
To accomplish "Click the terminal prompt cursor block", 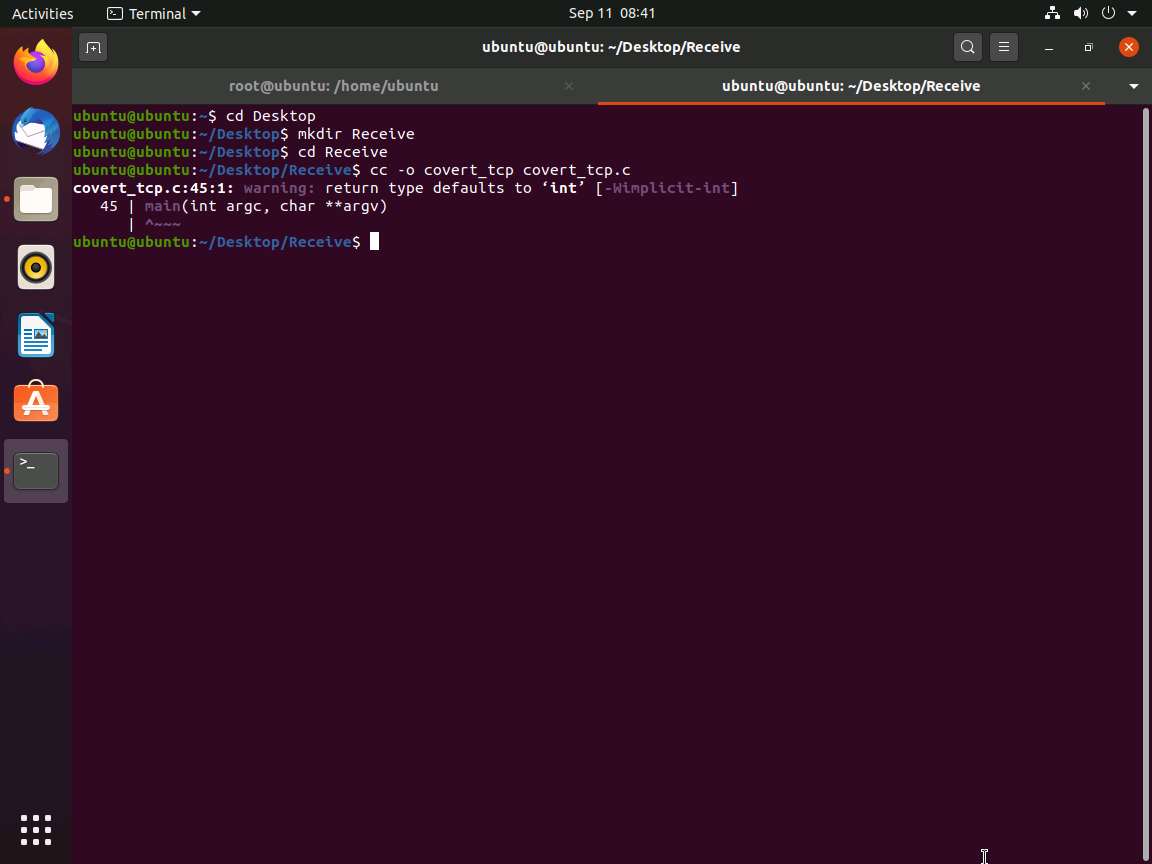I will tap(374, 242).
